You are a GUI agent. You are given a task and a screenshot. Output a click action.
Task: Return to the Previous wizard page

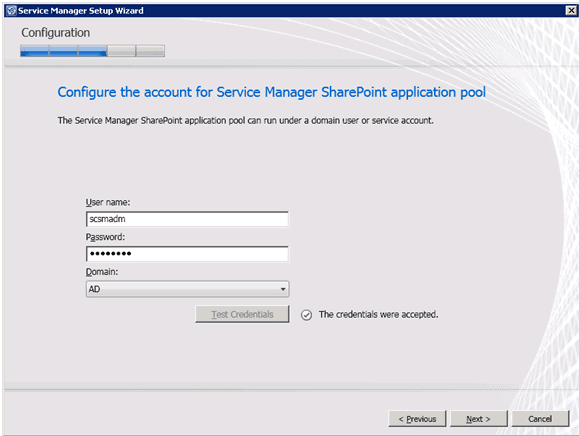[417, 419]
